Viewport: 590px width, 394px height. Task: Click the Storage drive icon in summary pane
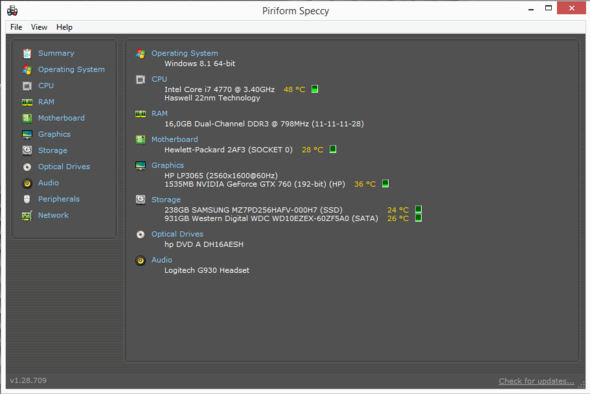click(141, 200)
